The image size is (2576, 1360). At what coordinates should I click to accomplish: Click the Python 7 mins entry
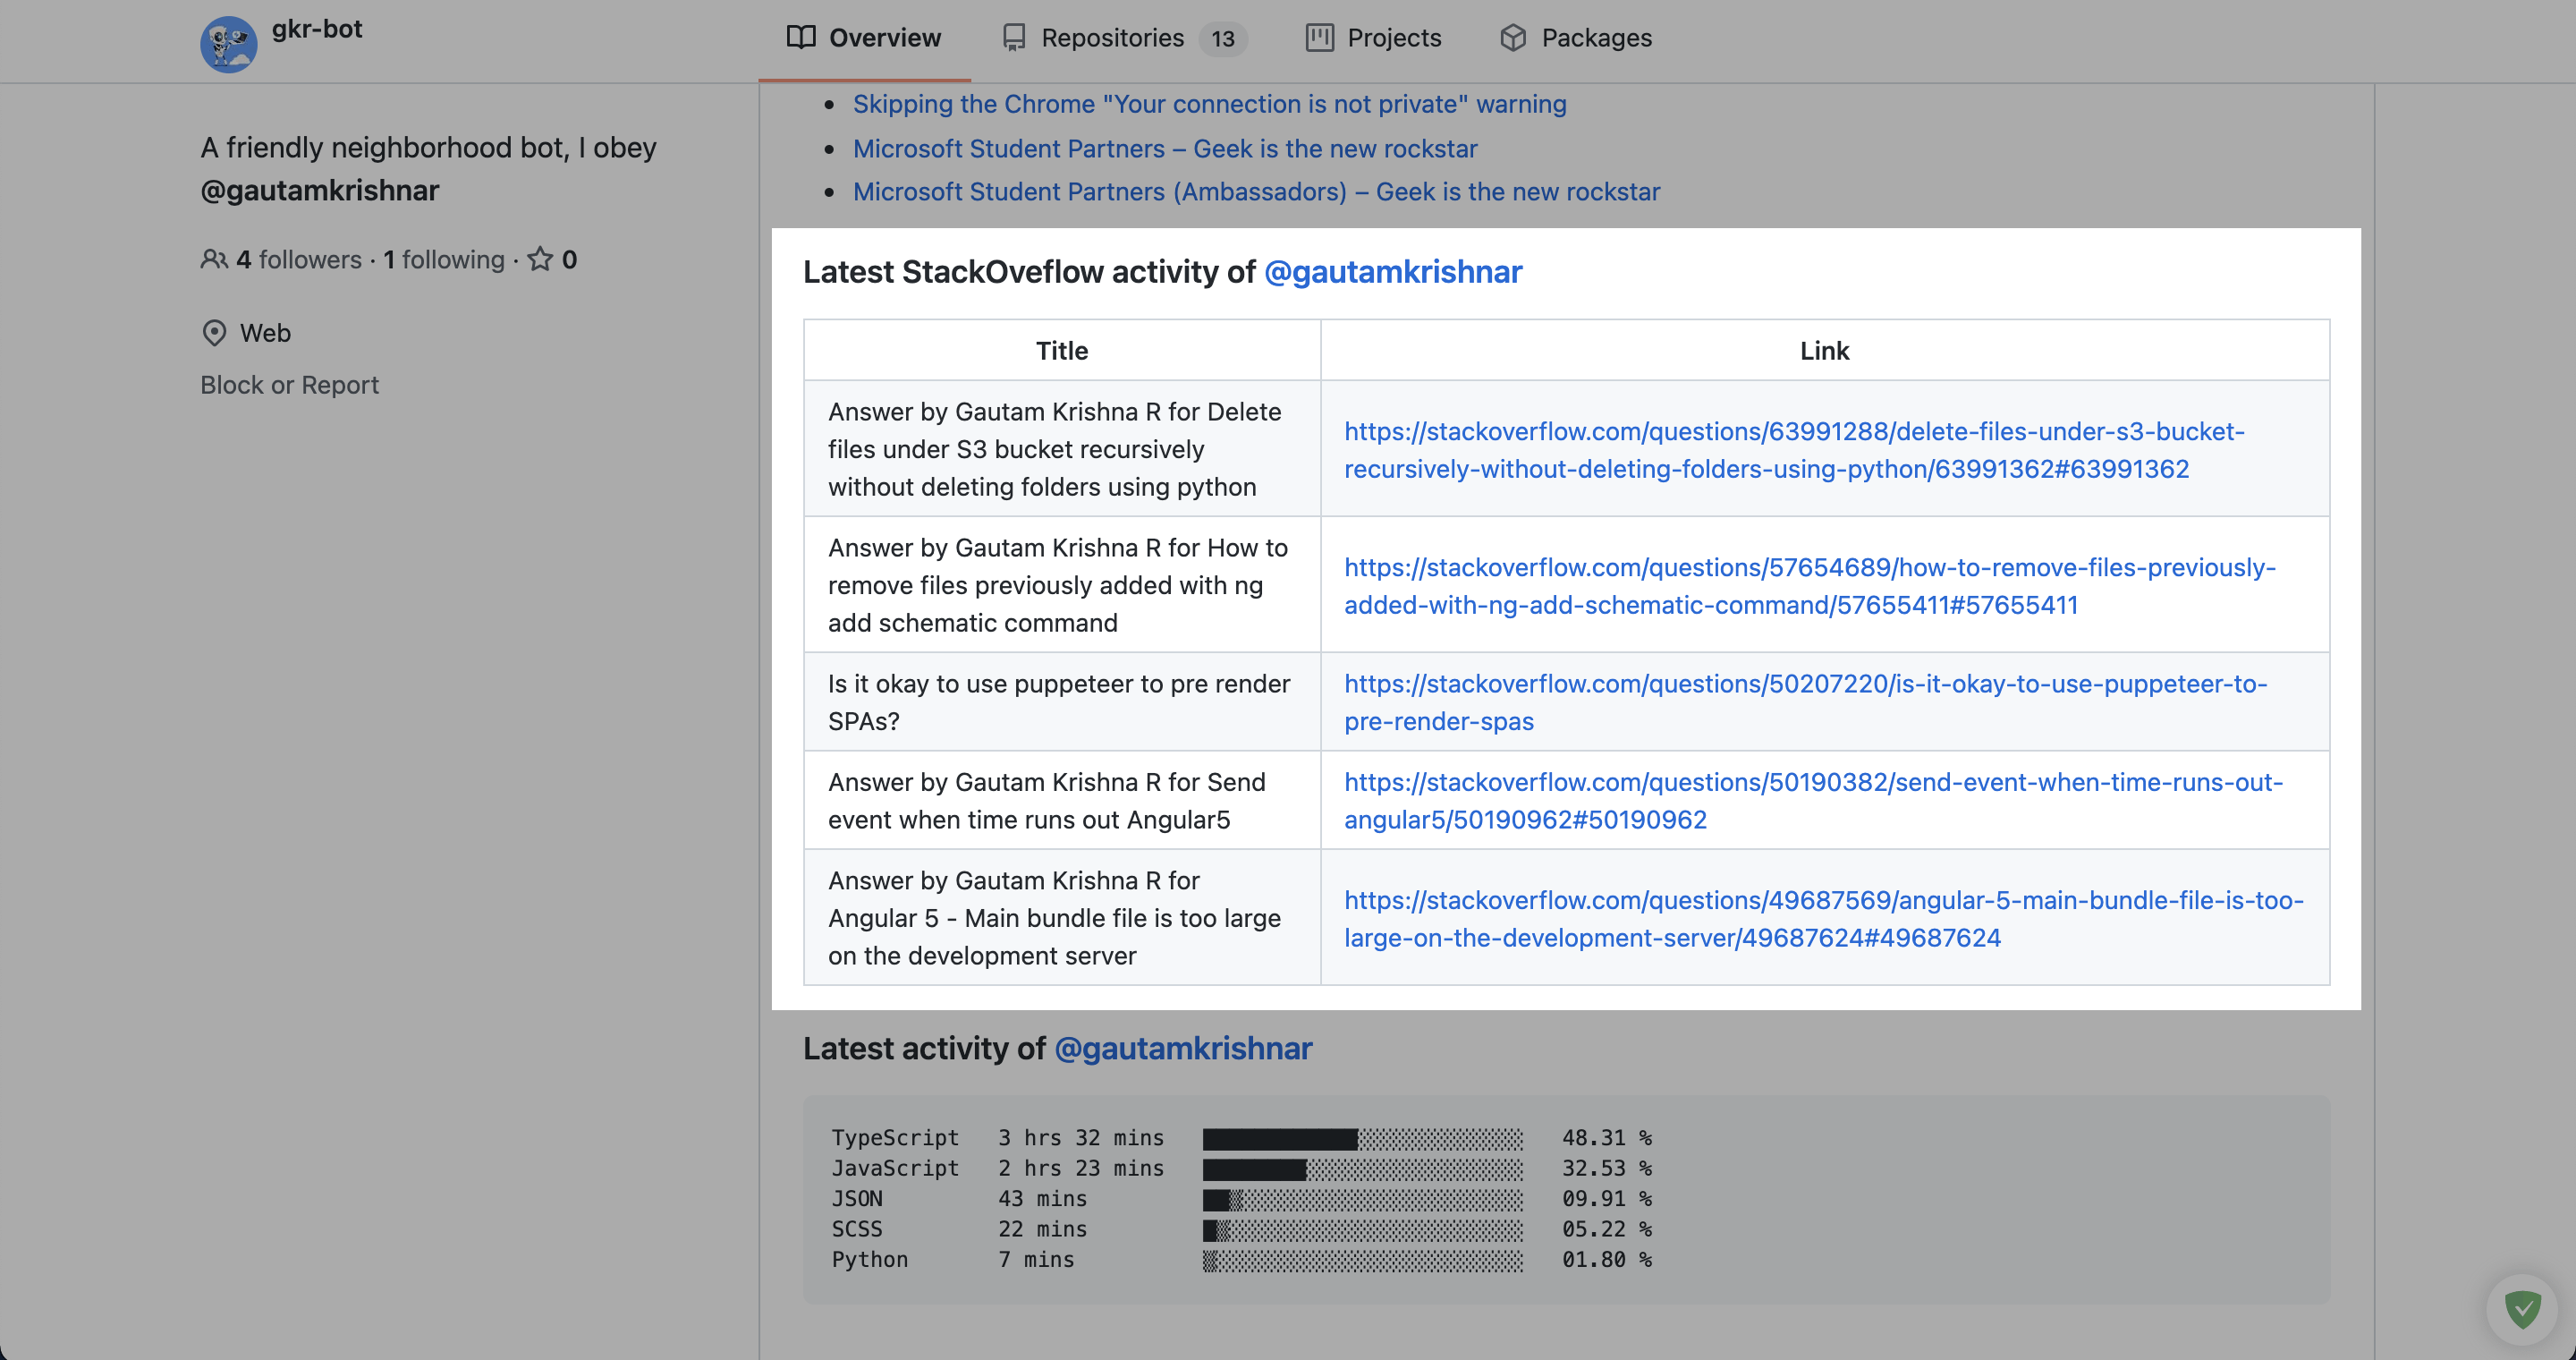click(x=952, y=1261)
